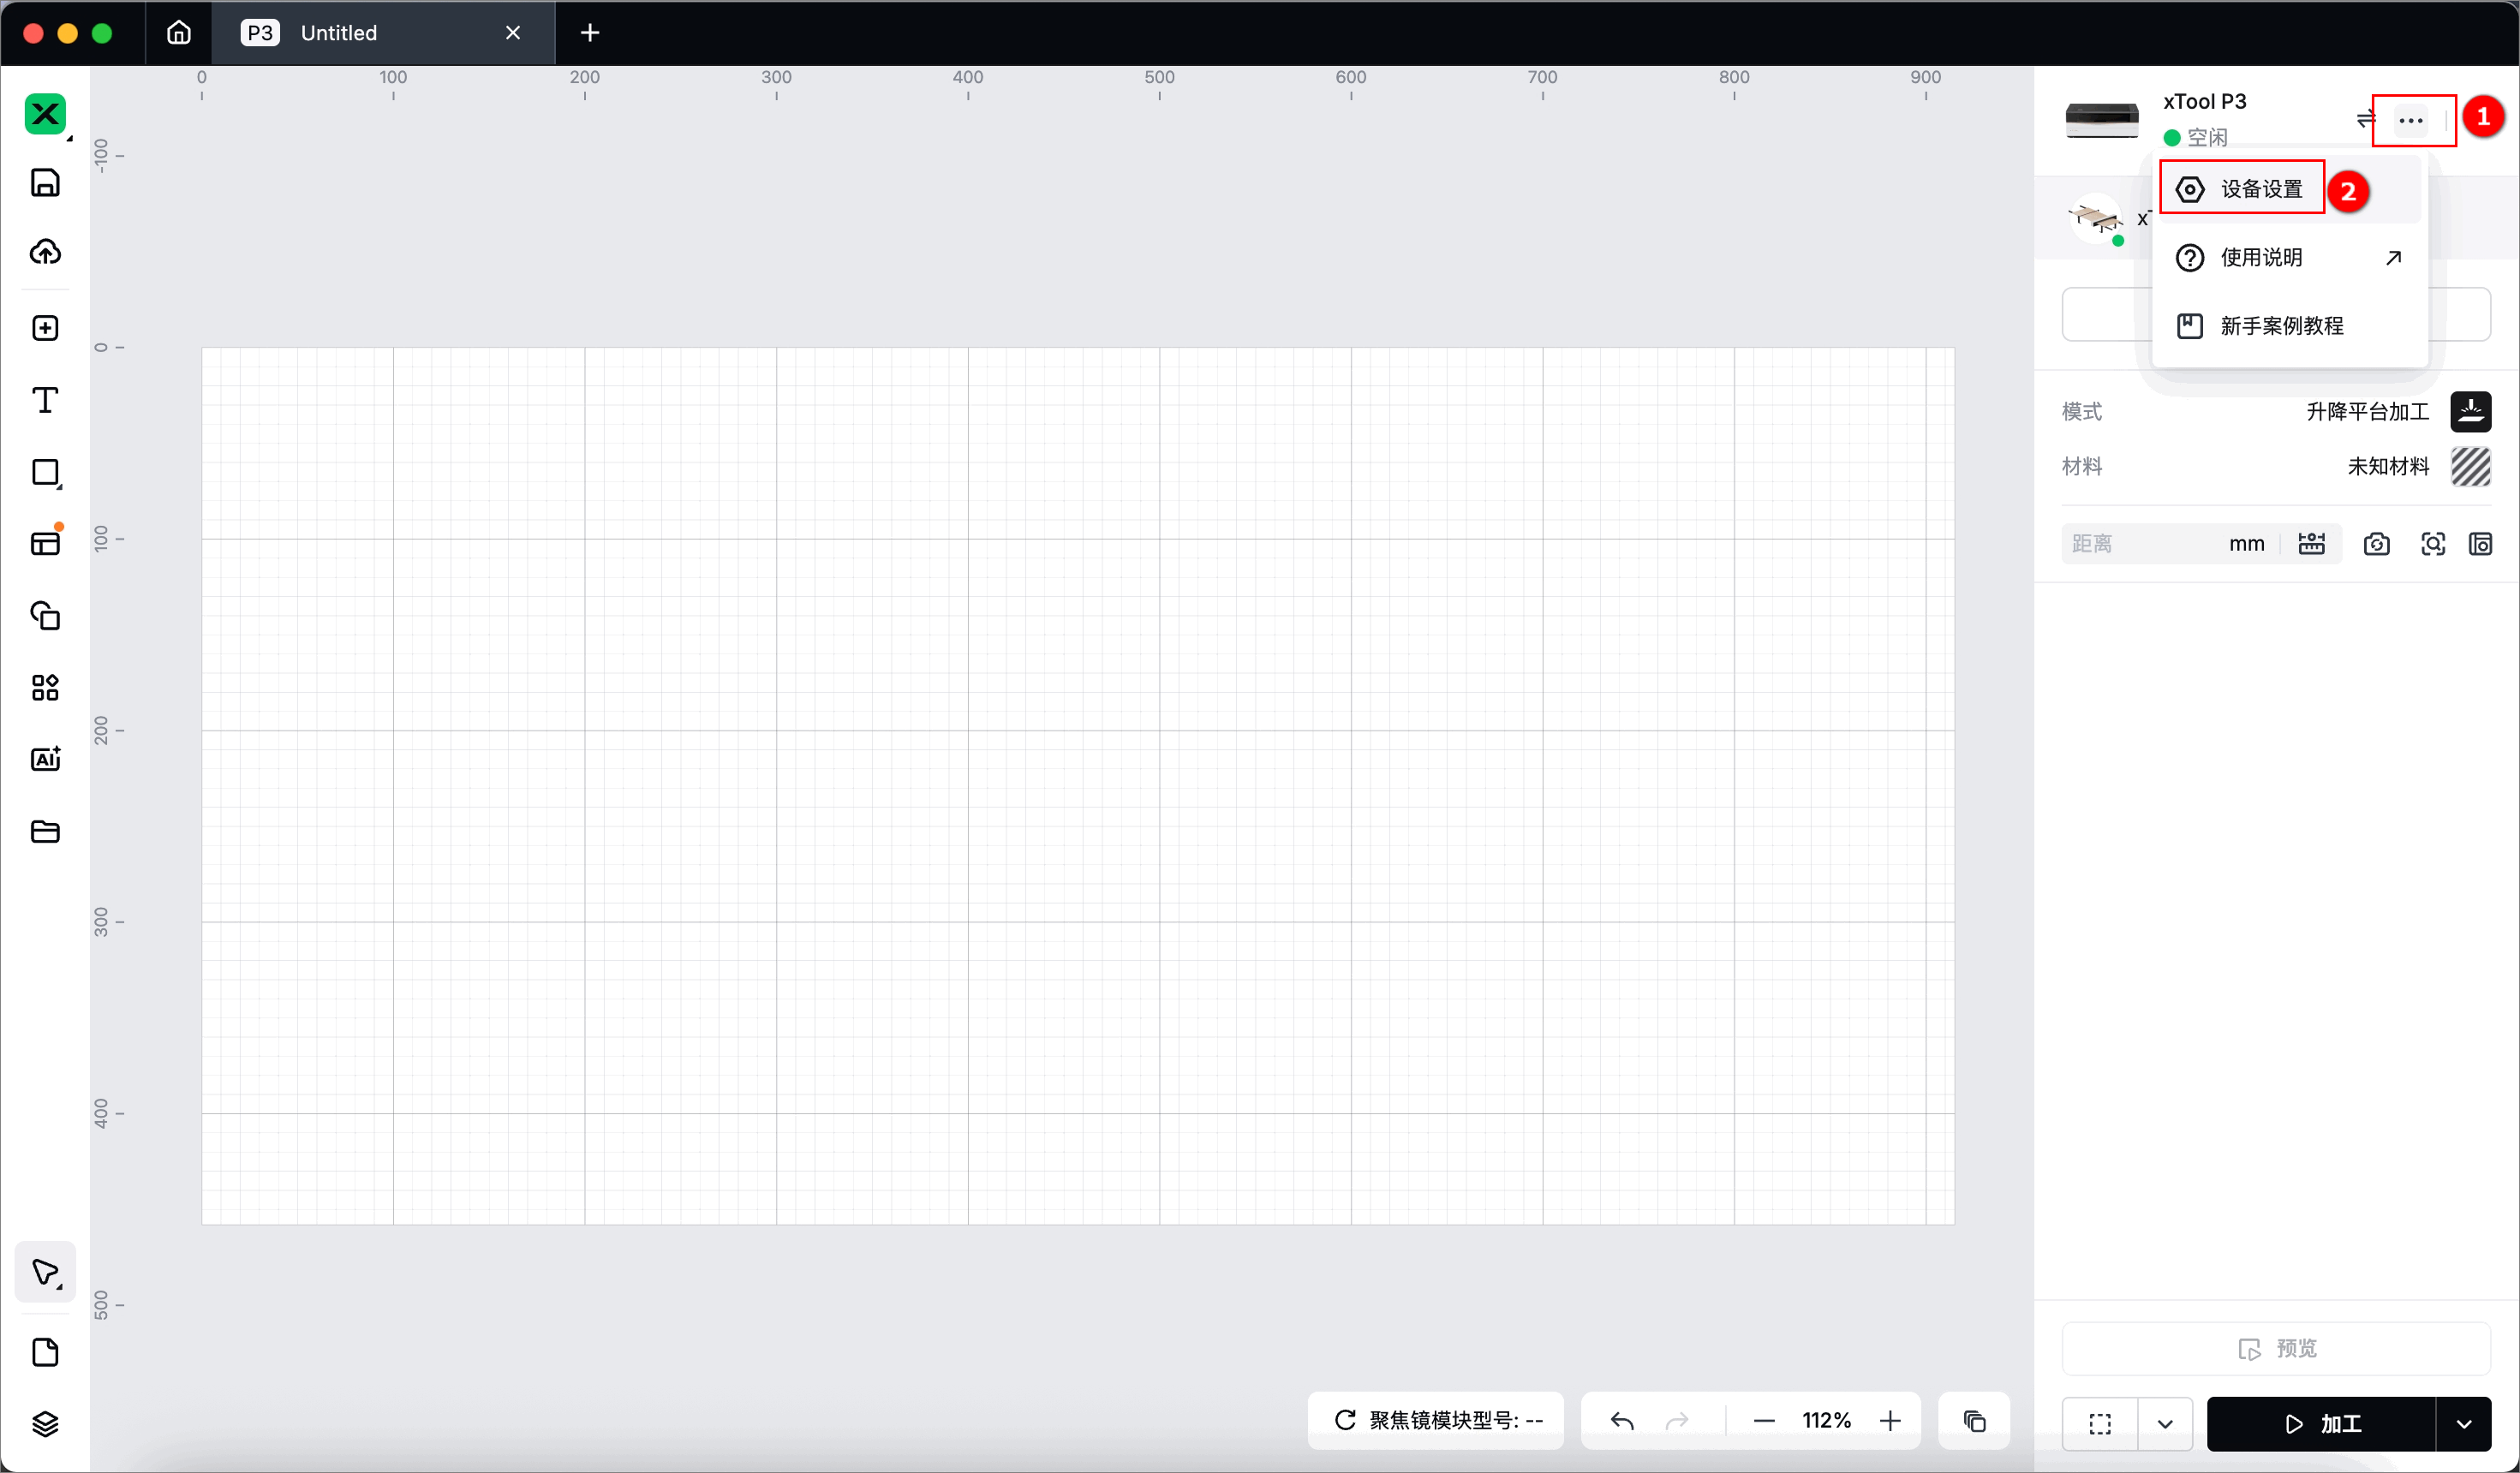Viewport: 2520px width, 1473px height.
Task: Toggle the framing selection button
Action: [2100, 1423]
